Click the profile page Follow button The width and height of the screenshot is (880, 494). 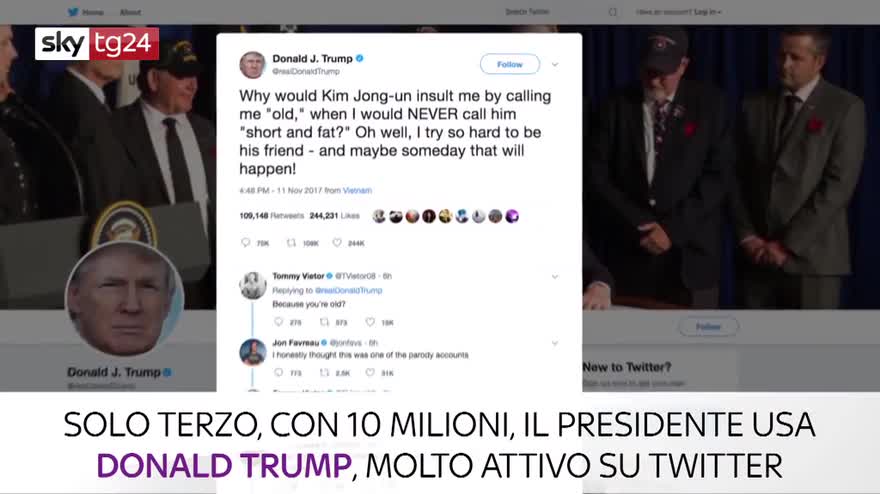708,326
